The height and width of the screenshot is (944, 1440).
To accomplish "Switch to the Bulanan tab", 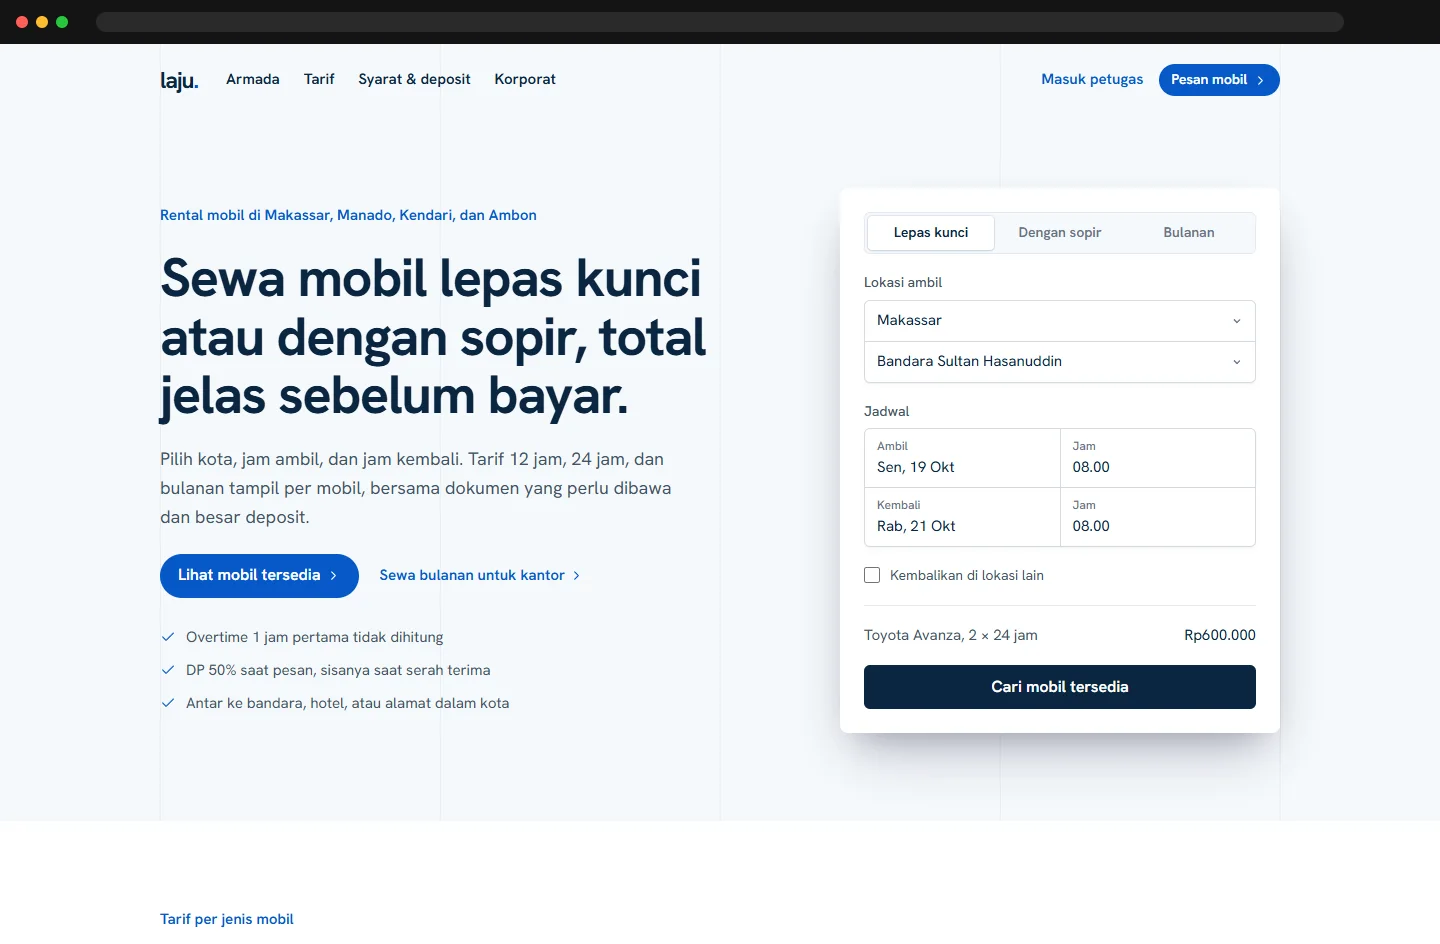I will tap(1189, 232).
